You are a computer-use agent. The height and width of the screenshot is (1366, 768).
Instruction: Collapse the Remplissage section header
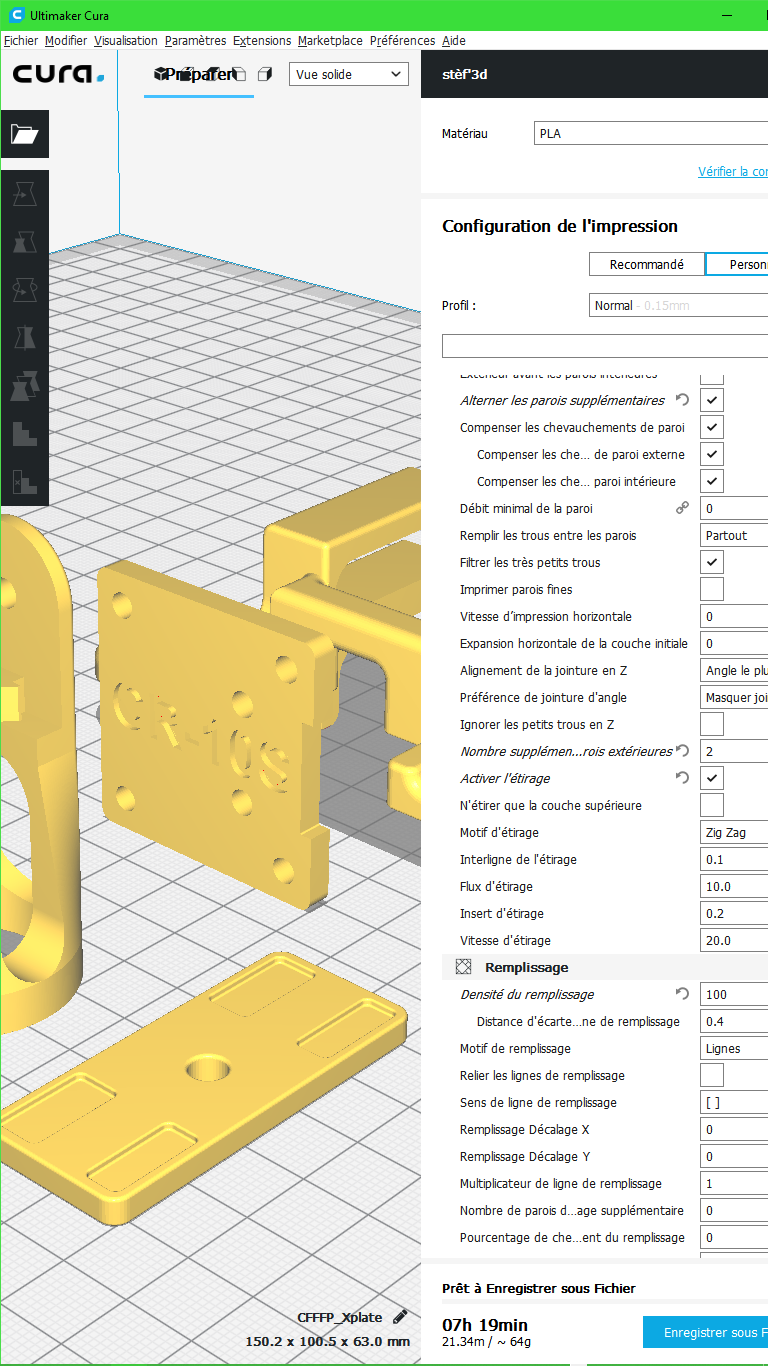click(605, 967)
